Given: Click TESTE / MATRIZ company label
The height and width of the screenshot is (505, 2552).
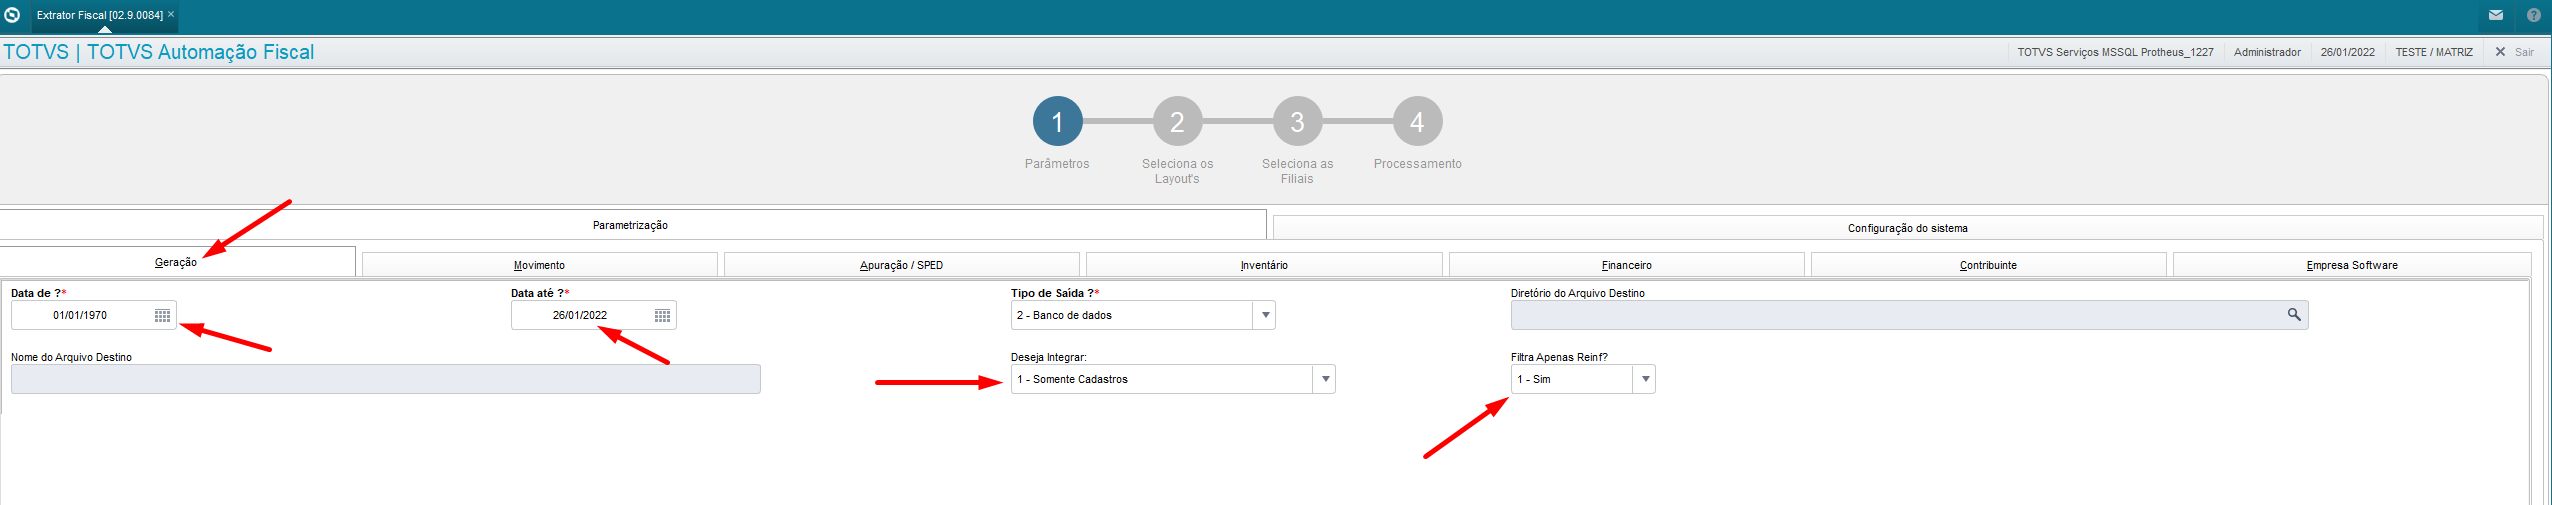Looking at the screenshot, I should [2433, 52].
